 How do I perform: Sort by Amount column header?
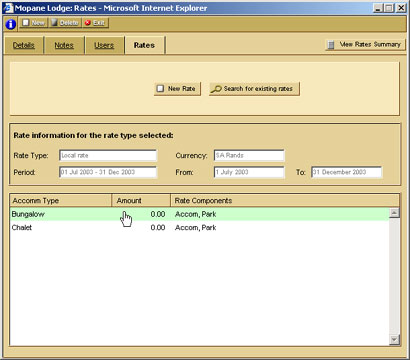pos(141,201)
